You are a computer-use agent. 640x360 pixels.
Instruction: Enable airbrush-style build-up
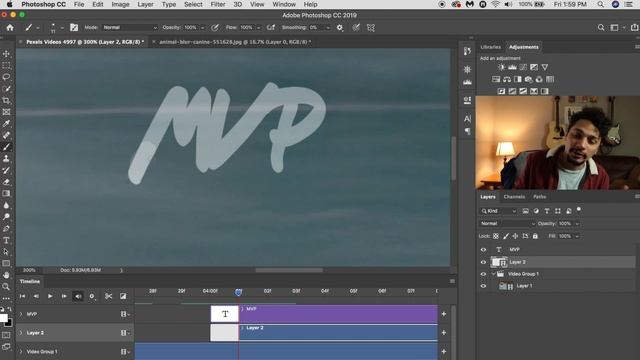click(271, 27)
